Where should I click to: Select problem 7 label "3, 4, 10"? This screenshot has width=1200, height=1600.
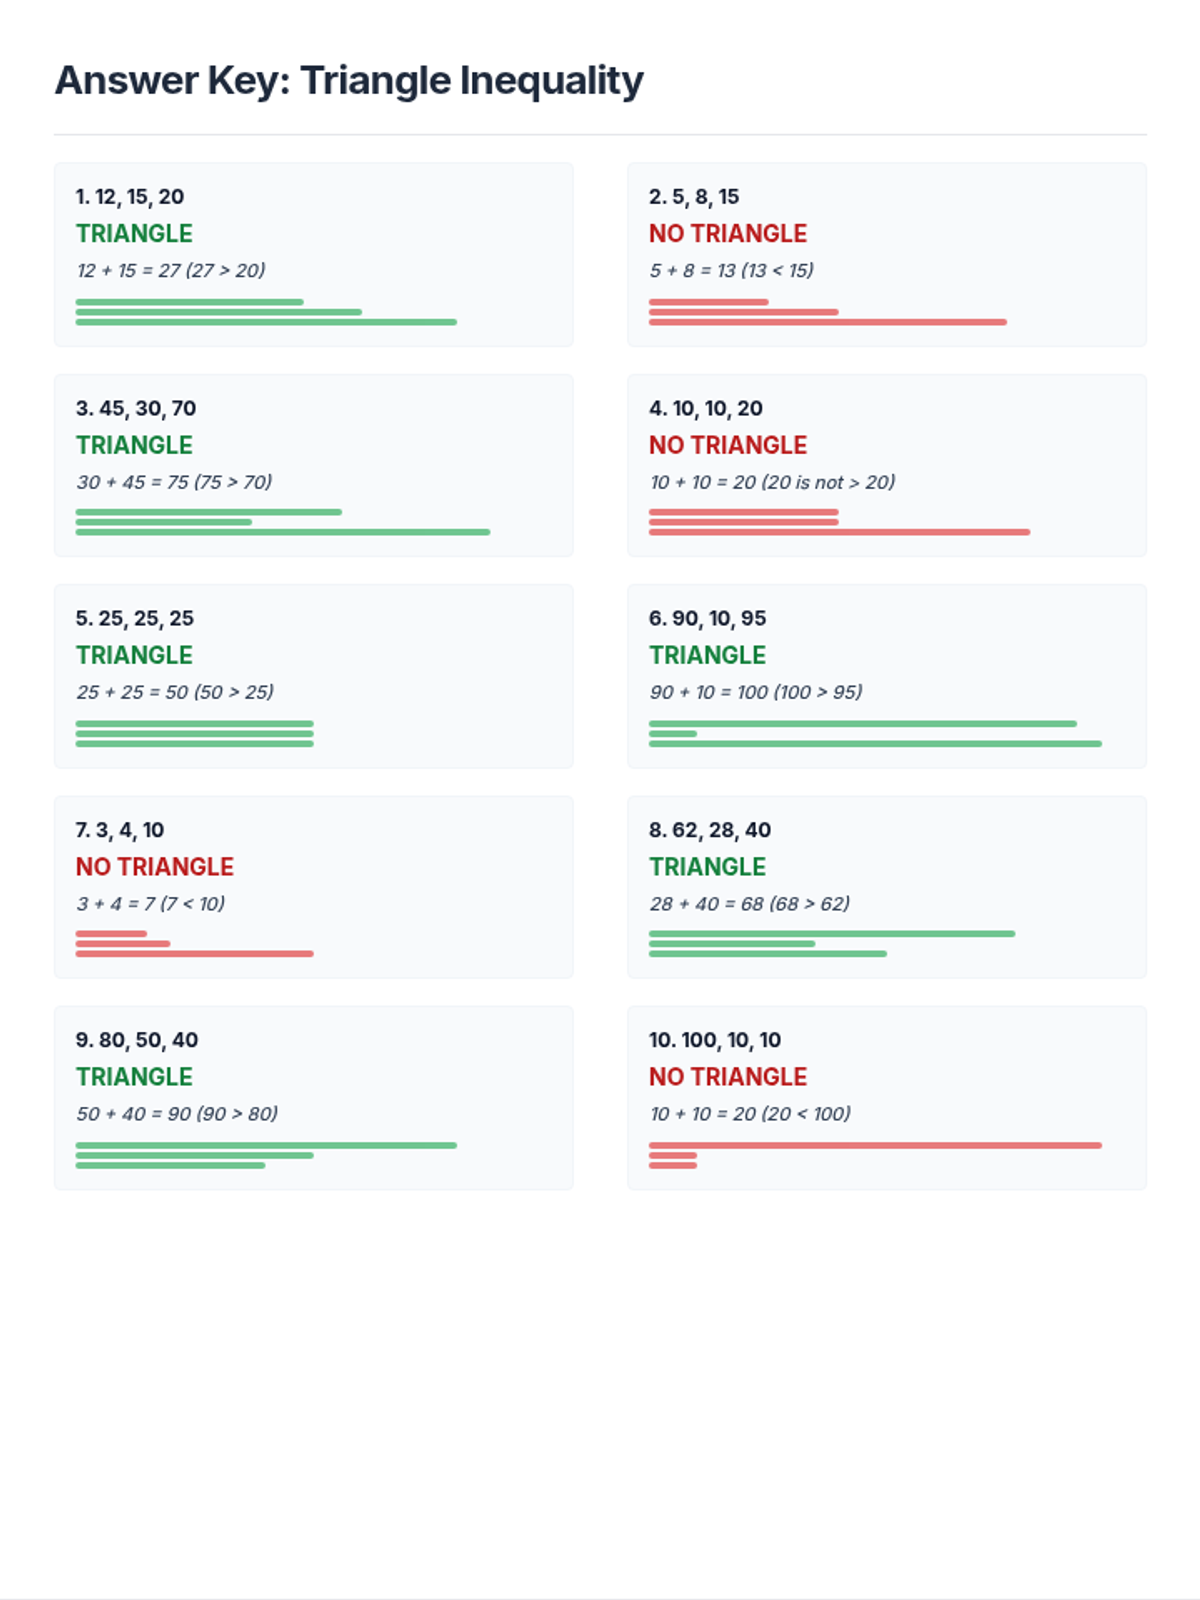(120, 830)
